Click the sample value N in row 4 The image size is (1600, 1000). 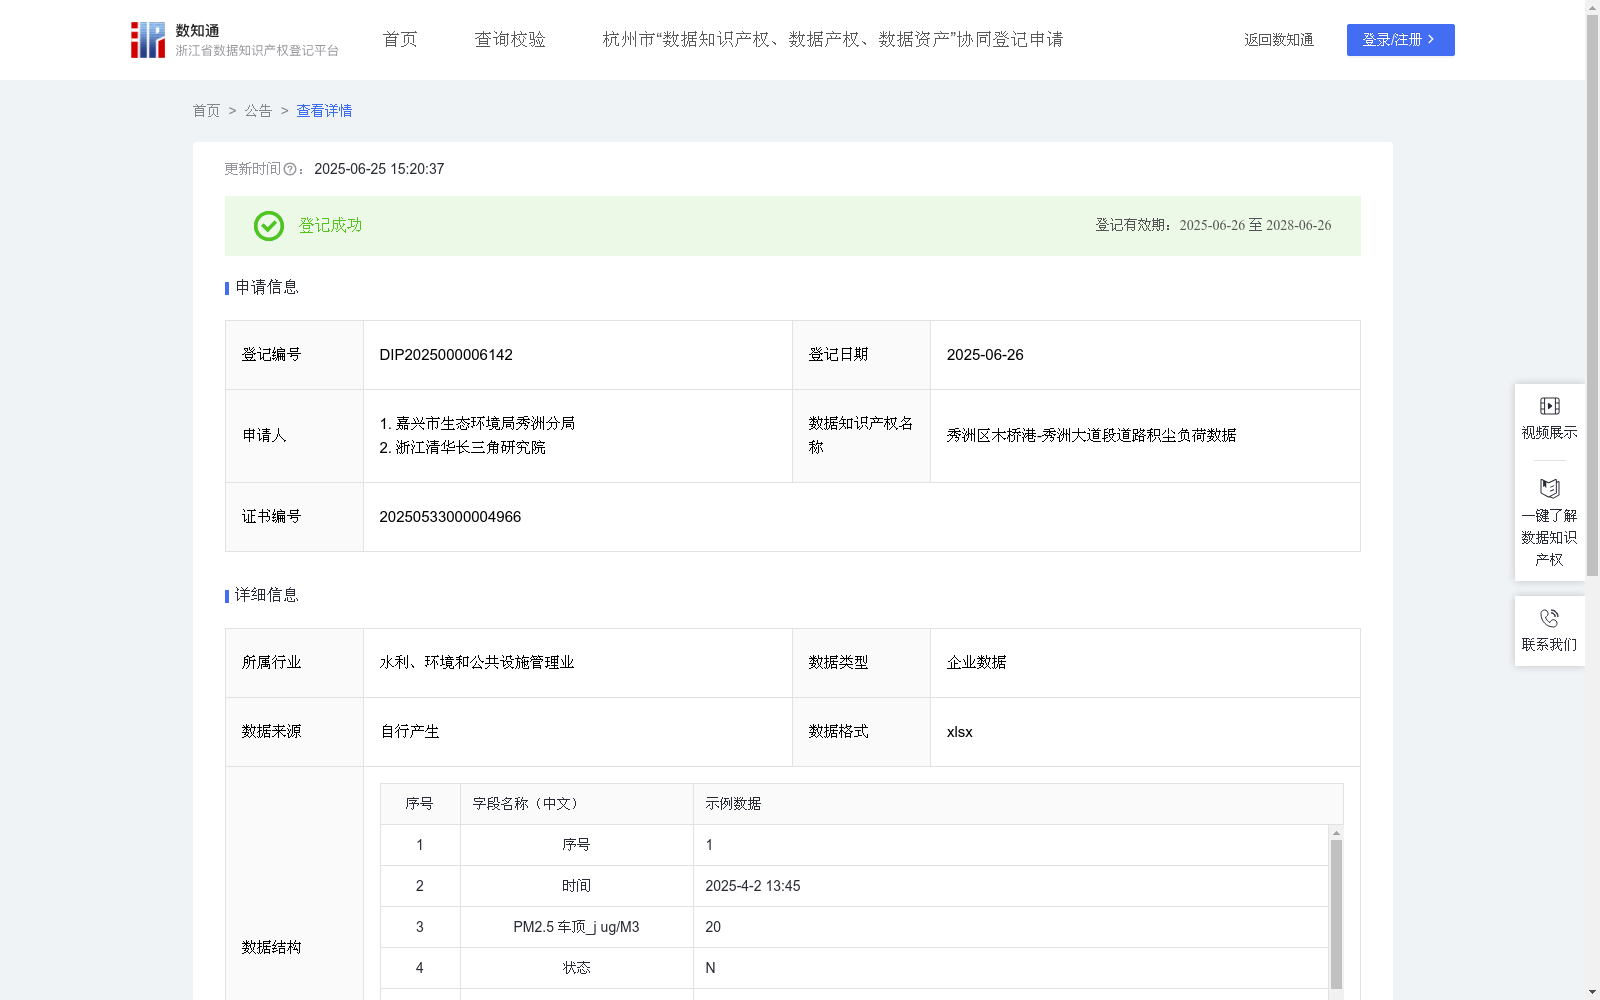click(710, 968)
